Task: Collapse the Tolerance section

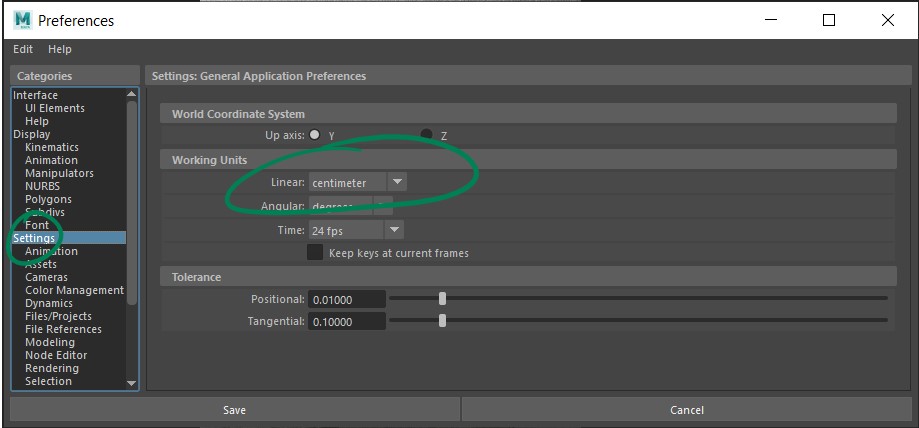Action: (x=528, y=276)
